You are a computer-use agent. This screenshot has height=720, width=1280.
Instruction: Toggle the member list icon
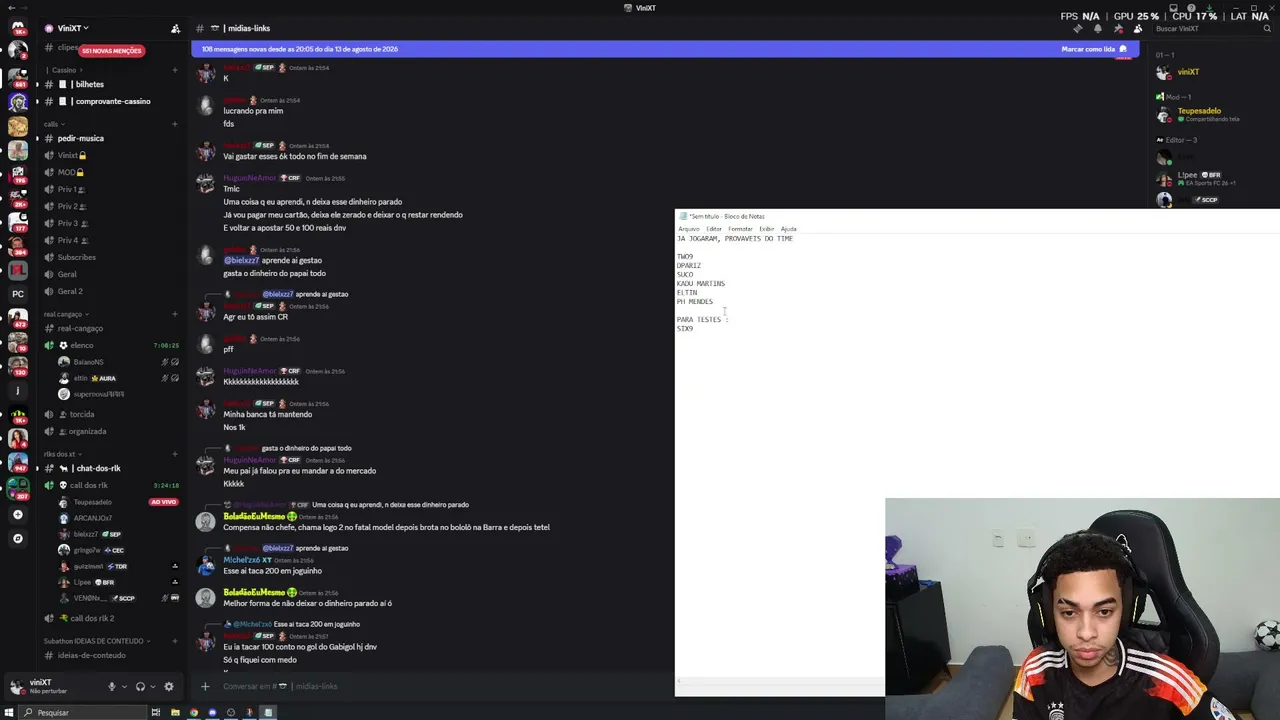pyautogui.click(x=1137, y=28)
